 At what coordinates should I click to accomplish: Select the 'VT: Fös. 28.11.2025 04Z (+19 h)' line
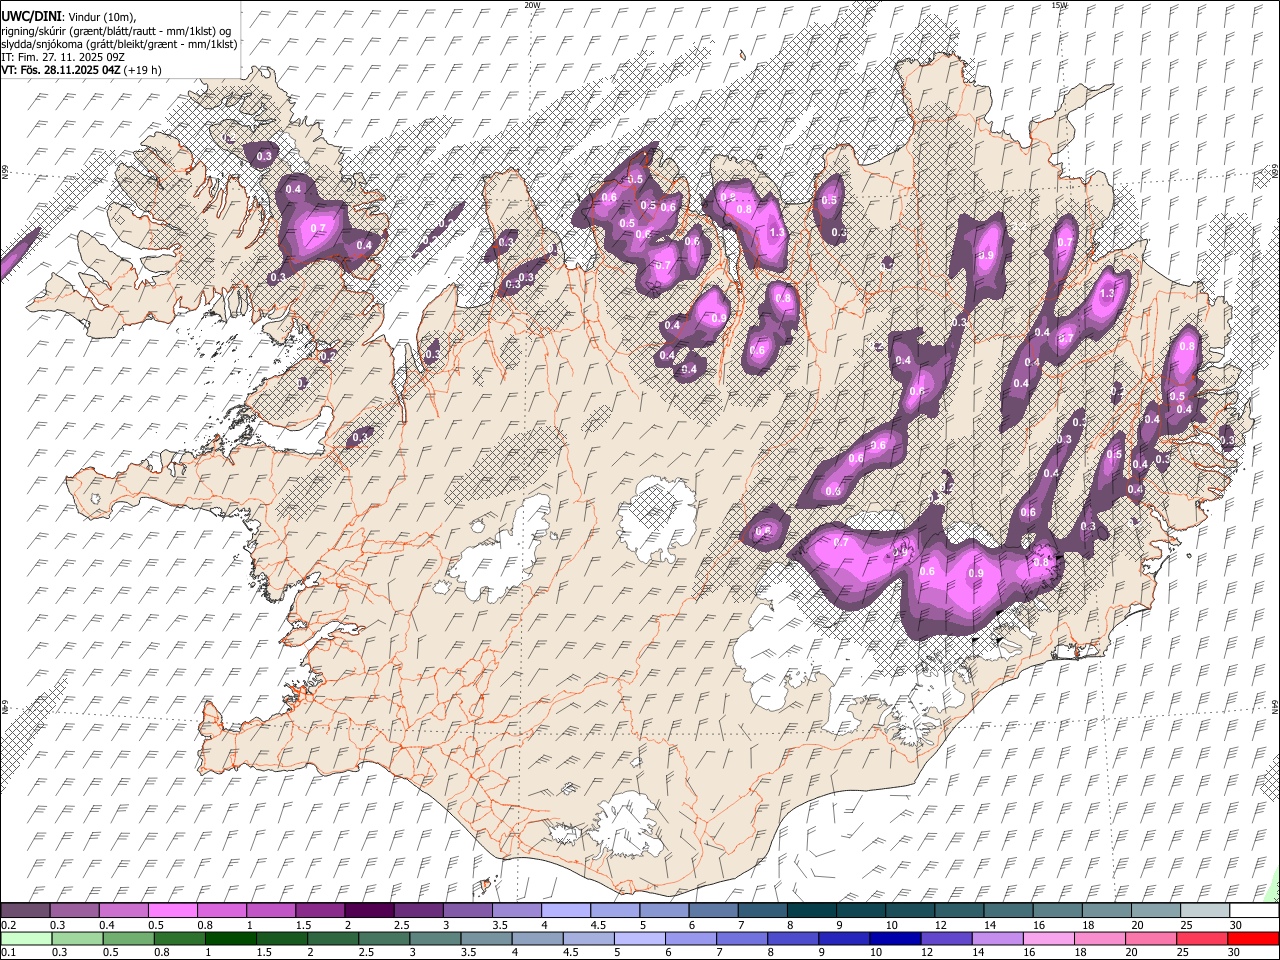(81, 70)
